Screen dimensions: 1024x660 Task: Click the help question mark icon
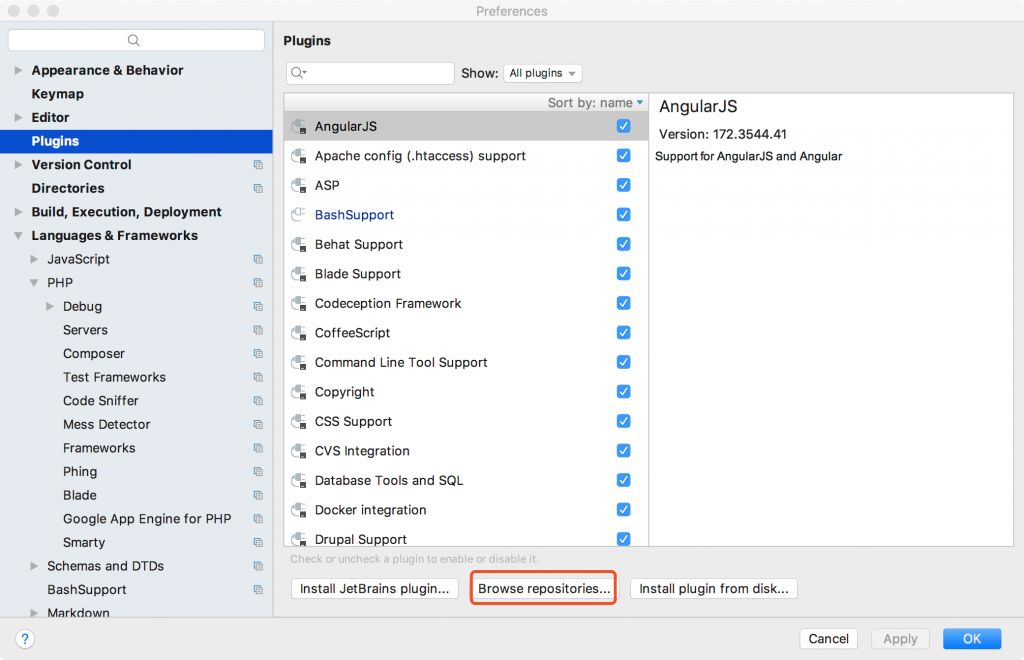pyautogui.click(x=25, y=639)
